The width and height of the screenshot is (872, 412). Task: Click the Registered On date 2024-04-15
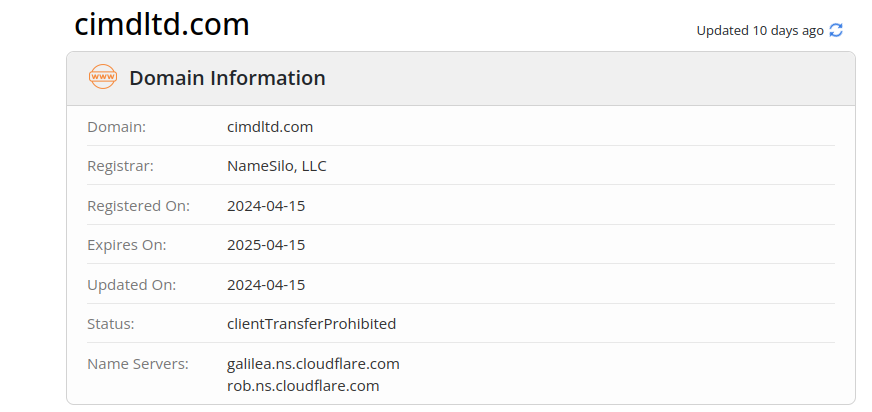click(266, 205)
